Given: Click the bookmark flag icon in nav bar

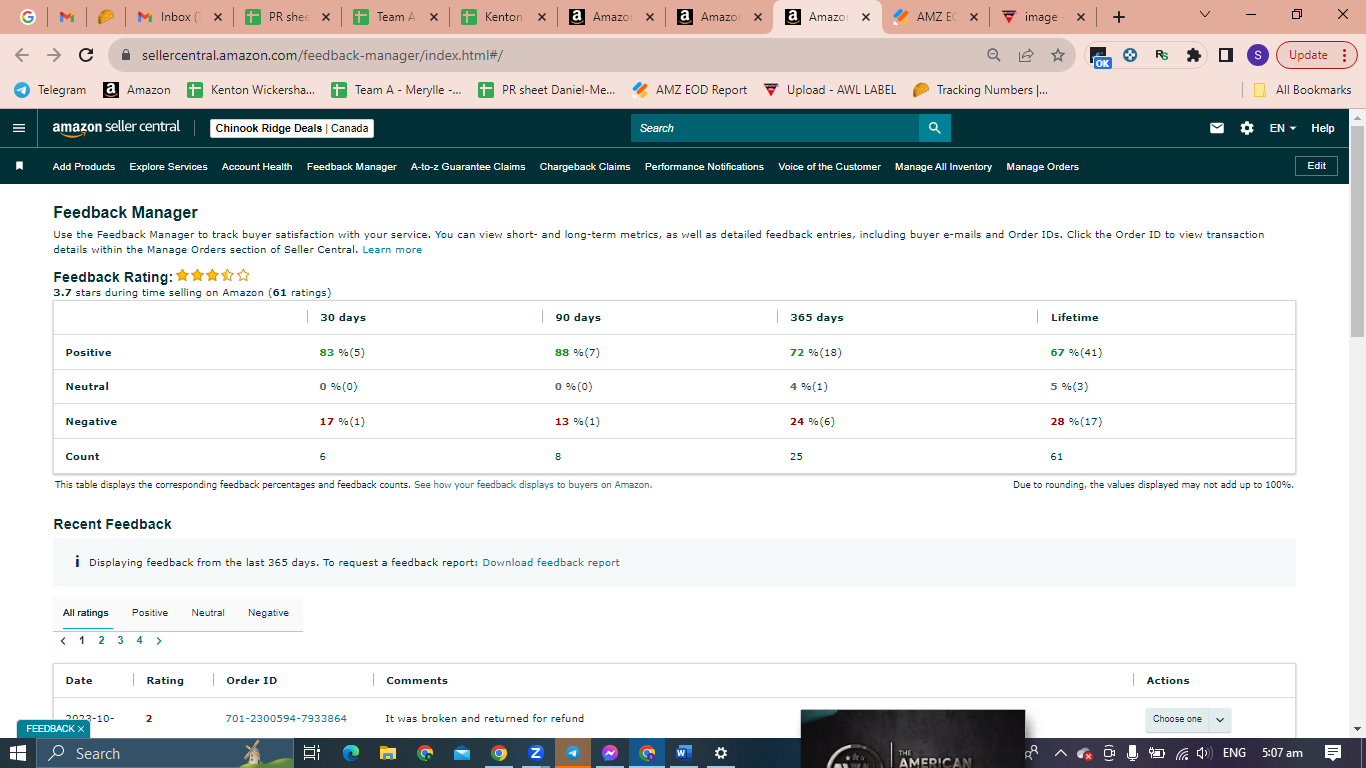Looking at the screenshot, I should (x=19, y=166).
